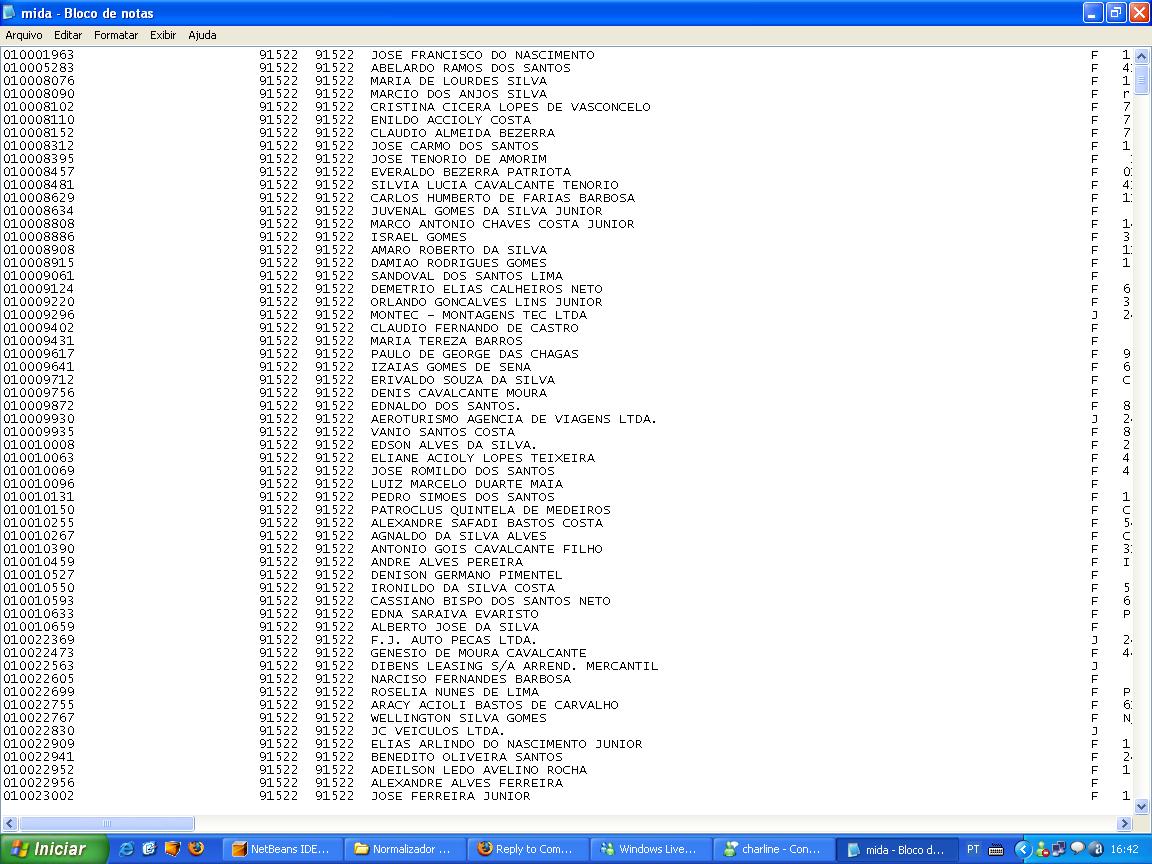Click the network computers tray icon
The height and width of the screenshot is (864, 1152).
(x=1059, y=849)
